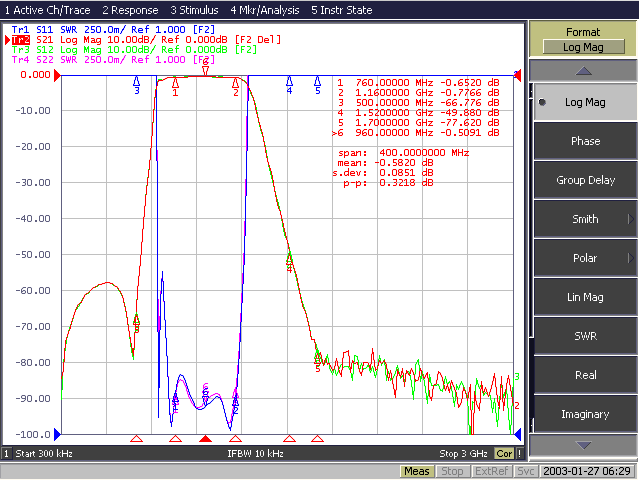
Task: Open the Format Log Mag menu header
Action: pos(583,40)
